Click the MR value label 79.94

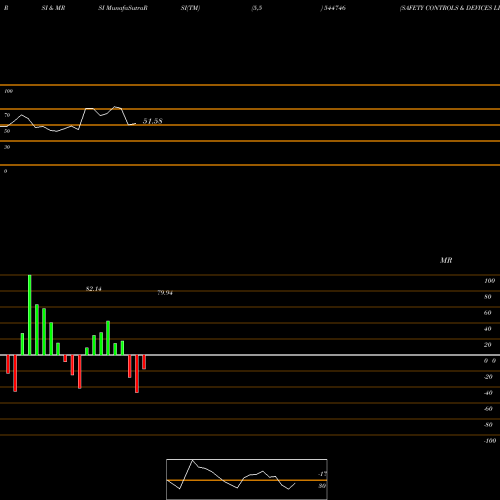[165, 293]
